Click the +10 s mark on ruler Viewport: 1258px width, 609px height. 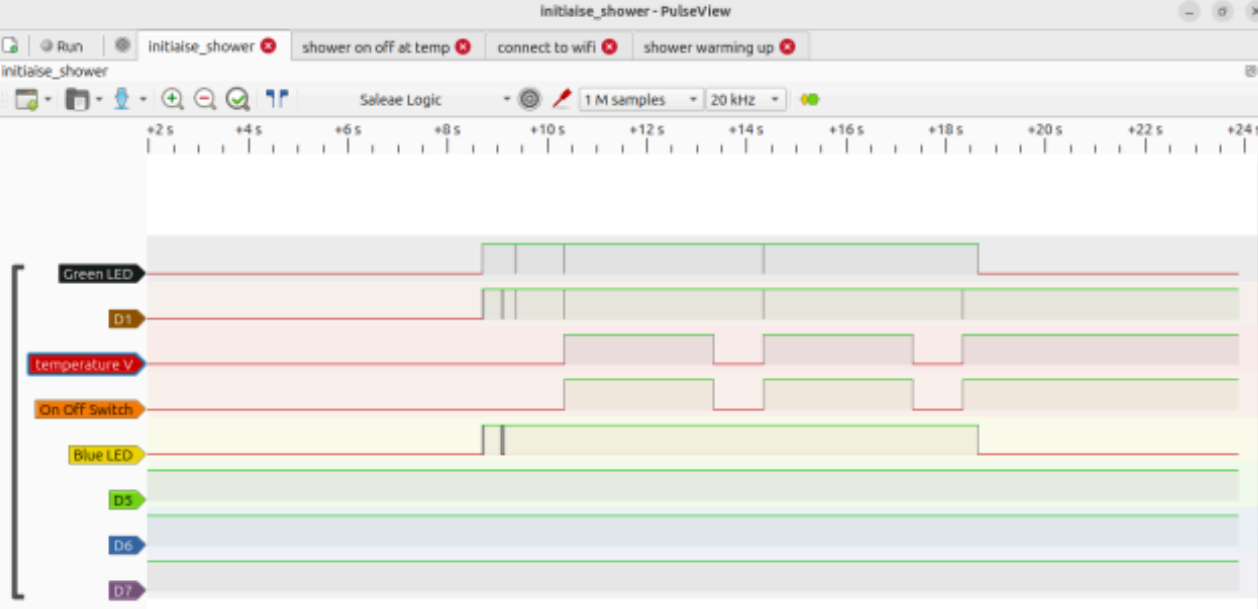click(x=547, y=130)
